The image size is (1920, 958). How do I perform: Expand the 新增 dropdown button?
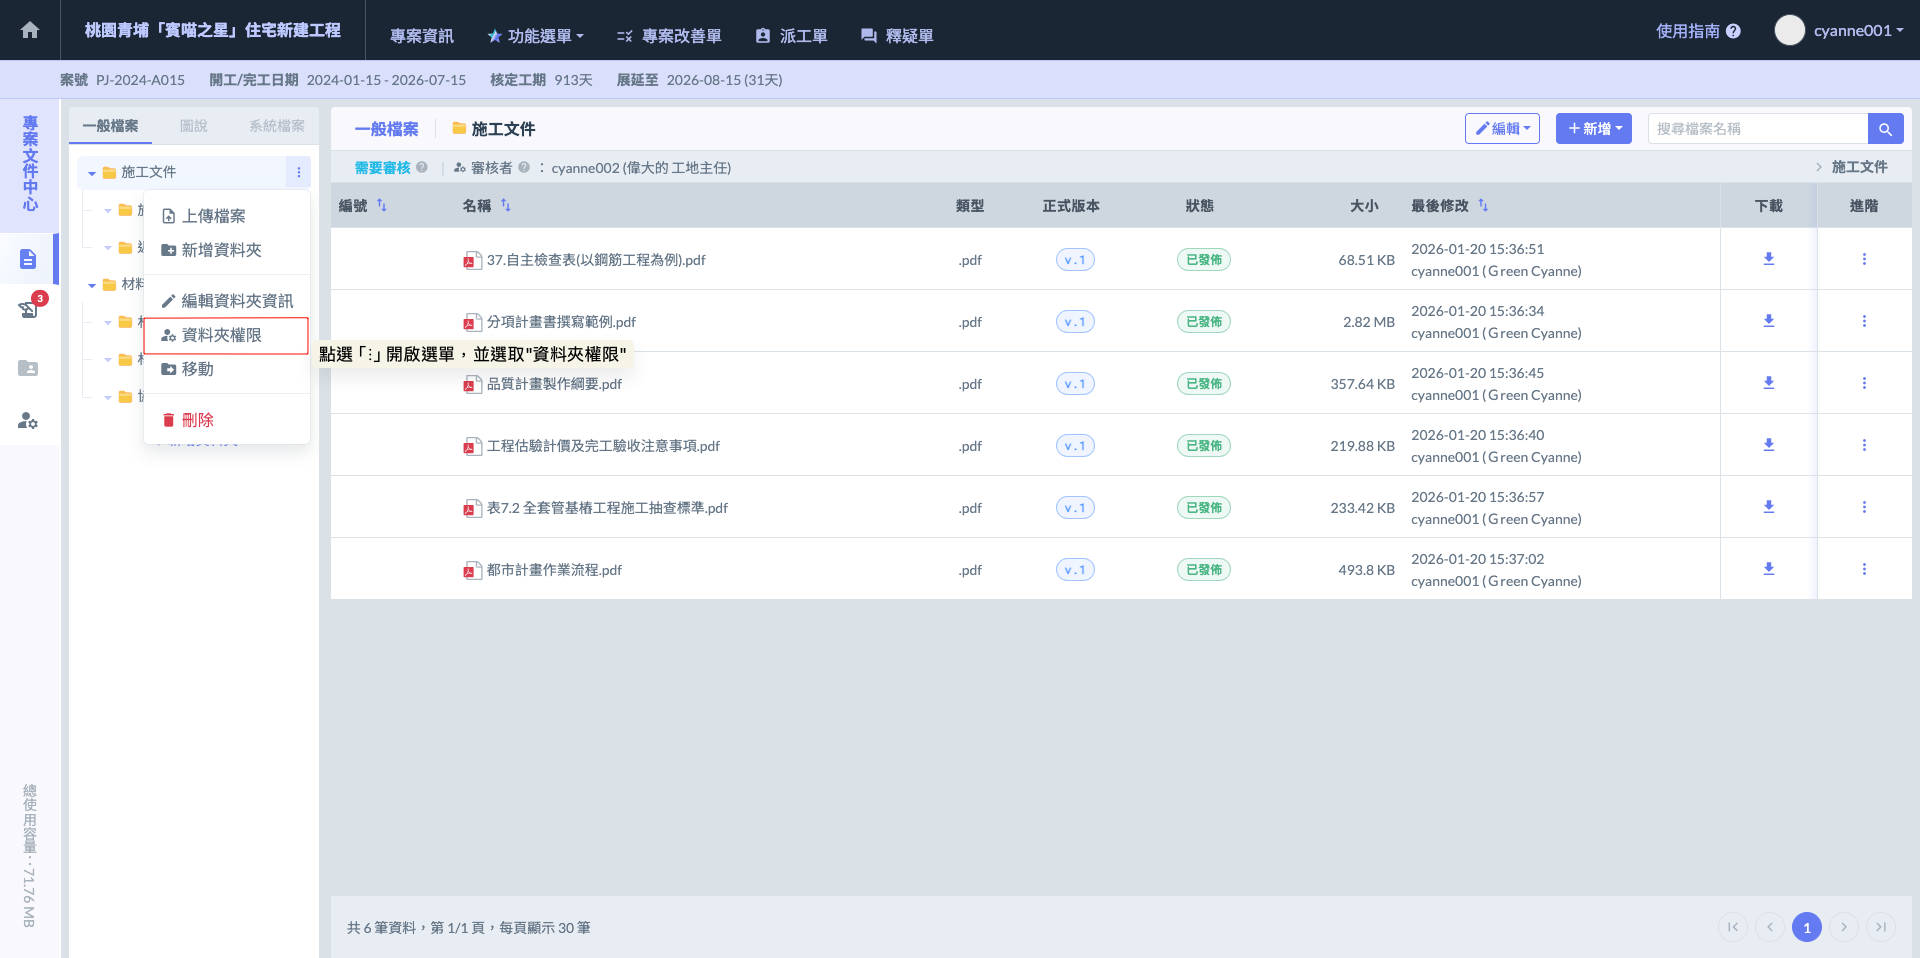click(1594, 129)
